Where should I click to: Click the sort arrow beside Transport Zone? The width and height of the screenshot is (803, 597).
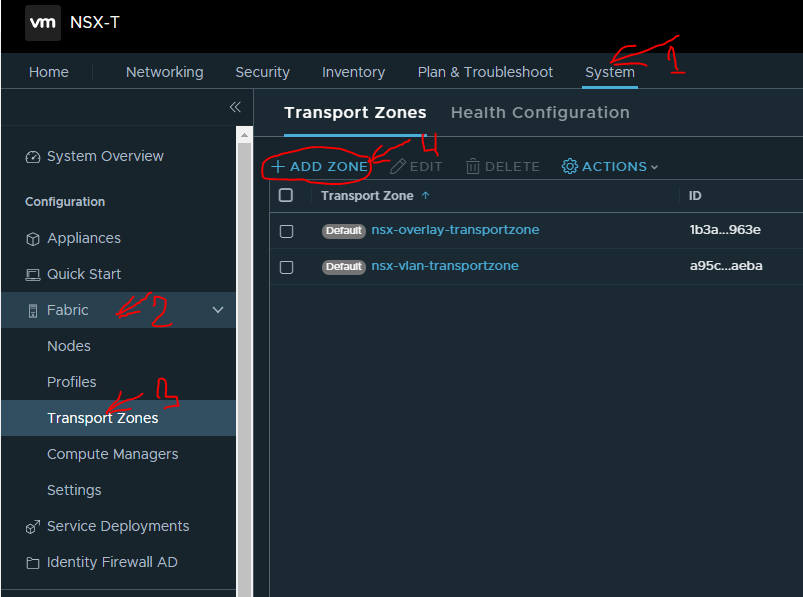pyautogui.click(x=426, y=196)
